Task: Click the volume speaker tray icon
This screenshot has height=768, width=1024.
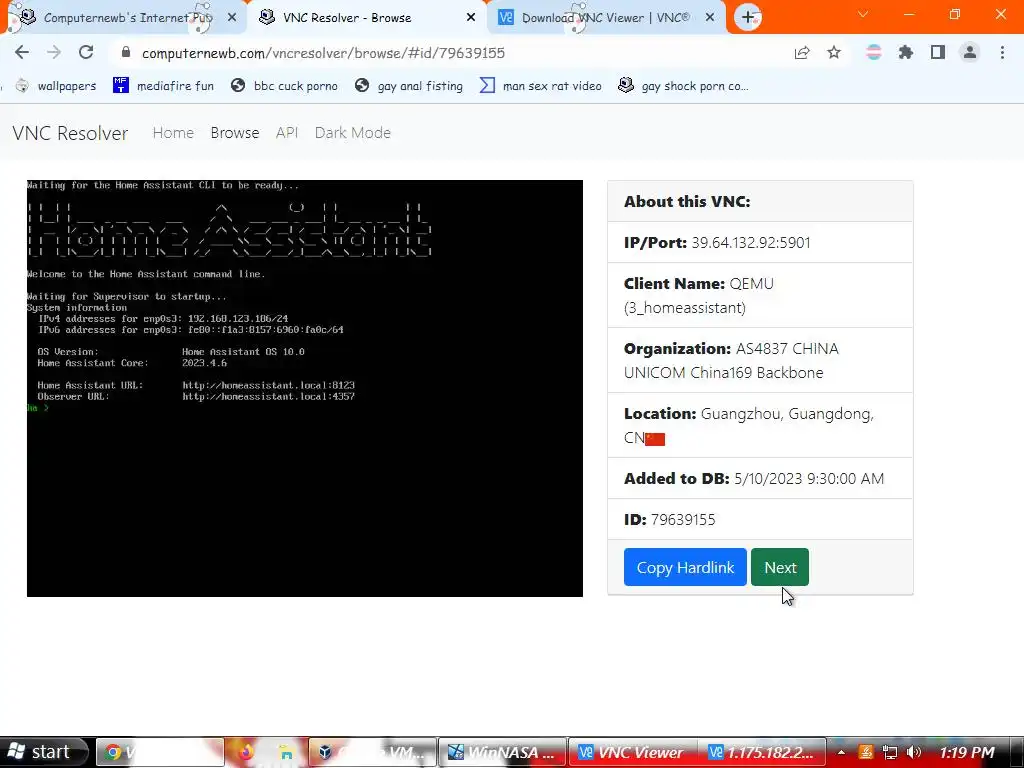Action: [x=914, y=752]
